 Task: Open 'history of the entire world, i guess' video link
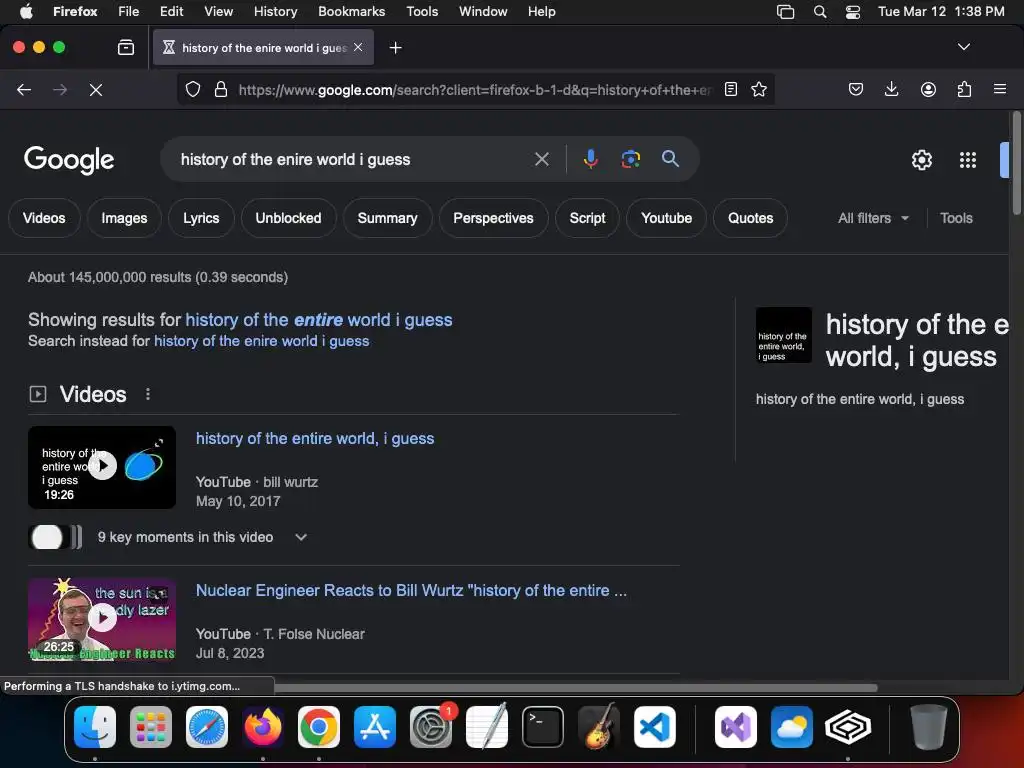(315, 438)
